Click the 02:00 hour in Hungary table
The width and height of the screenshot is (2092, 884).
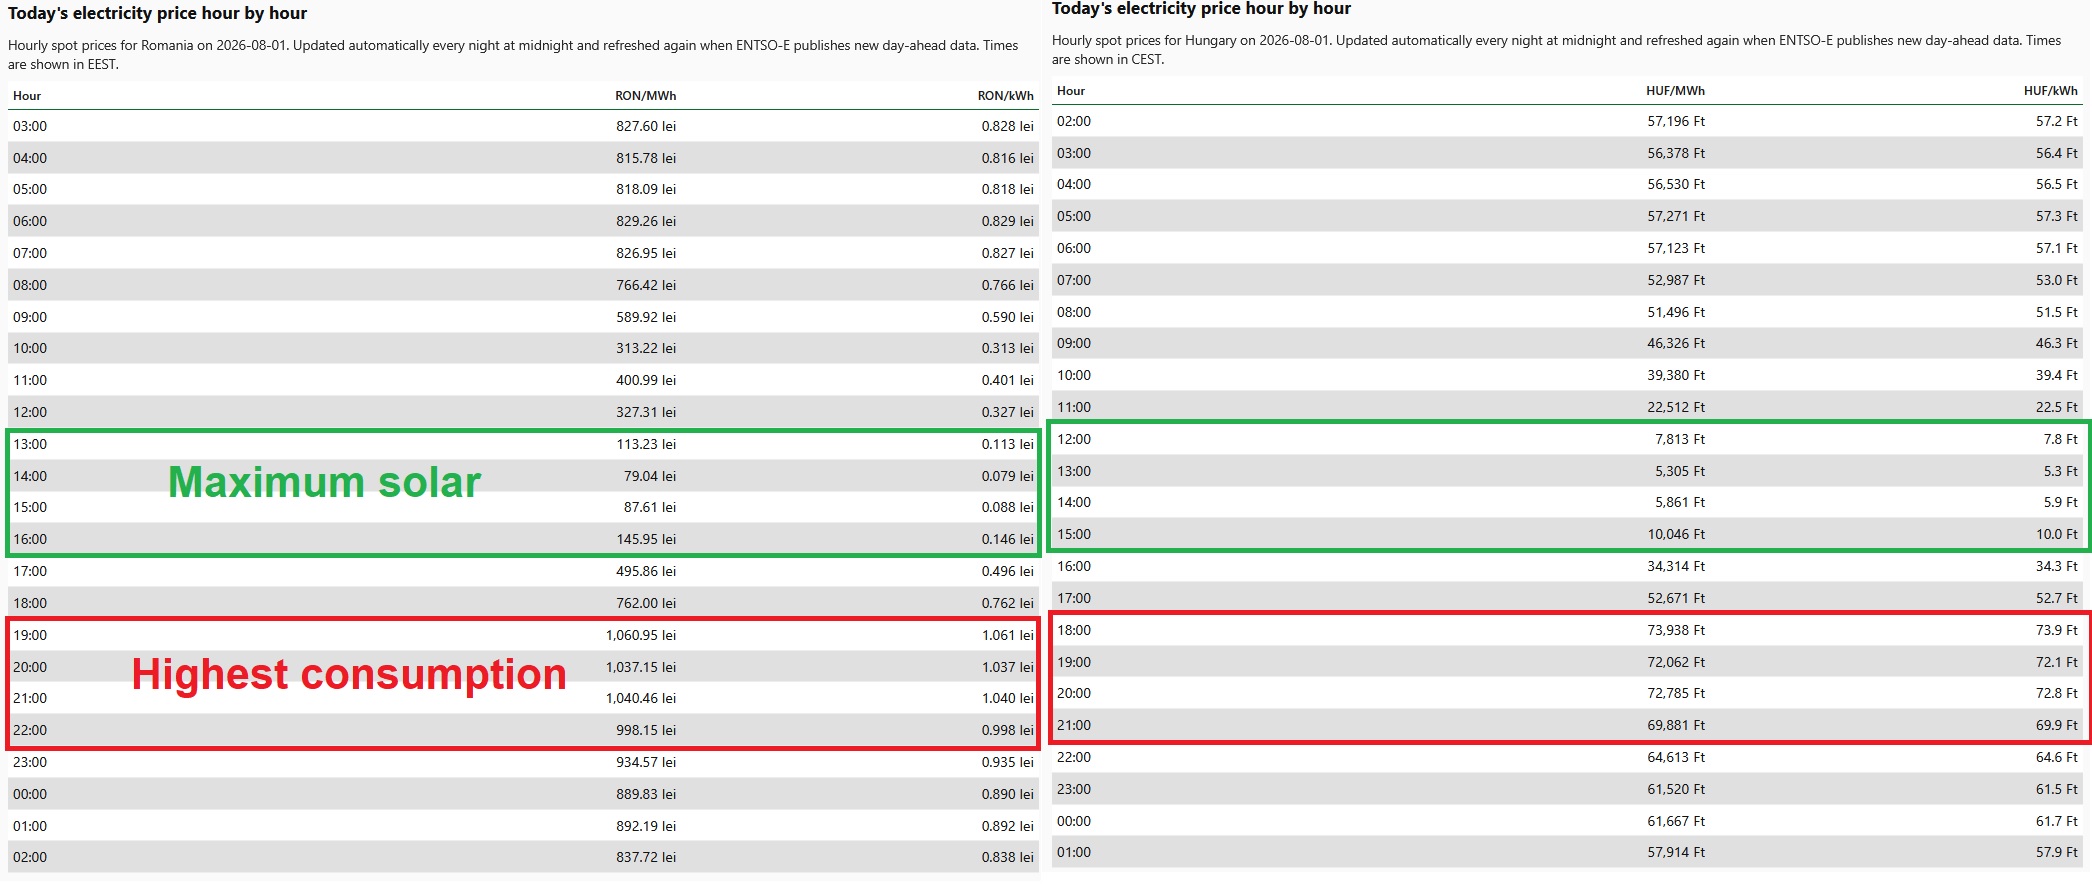(1074, 121)
